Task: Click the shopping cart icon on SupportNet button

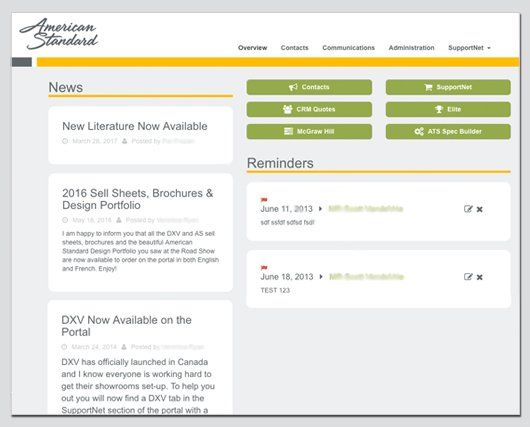Action: (x=428, y=87)
